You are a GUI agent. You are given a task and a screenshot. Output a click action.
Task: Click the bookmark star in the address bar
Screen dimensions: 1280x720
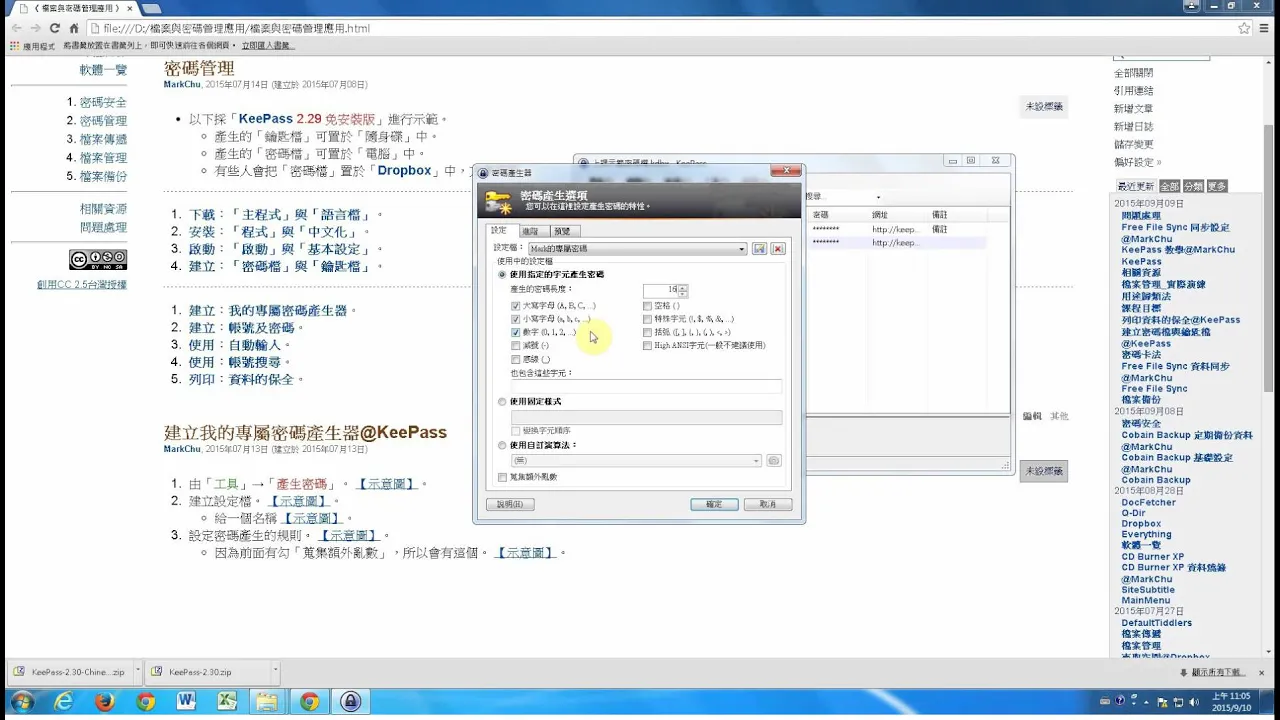pos(1244,28)
